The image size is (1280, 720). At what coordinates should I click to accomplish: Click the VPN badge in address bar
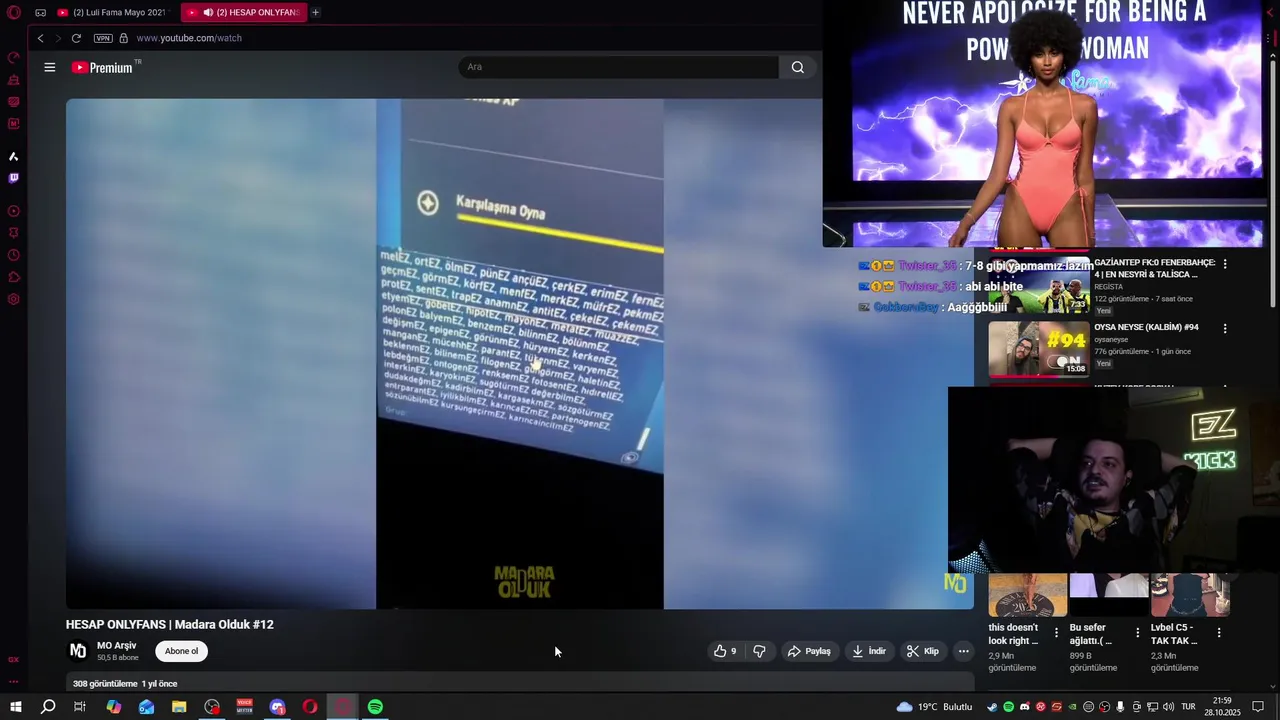click(x=103, y=38)
